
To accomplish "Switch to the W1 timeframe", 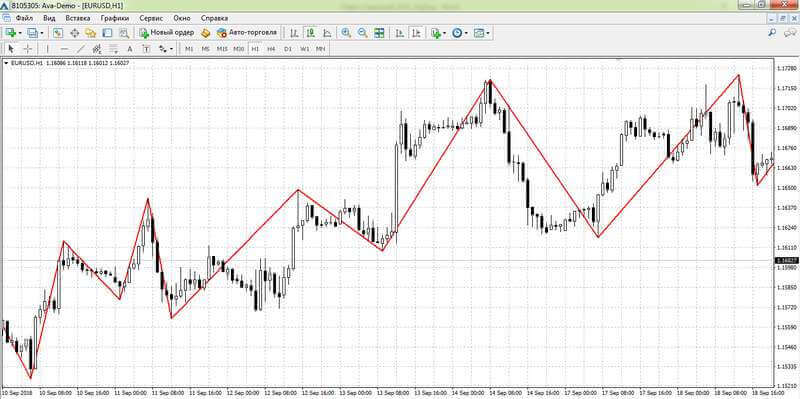I will [305, 49].
